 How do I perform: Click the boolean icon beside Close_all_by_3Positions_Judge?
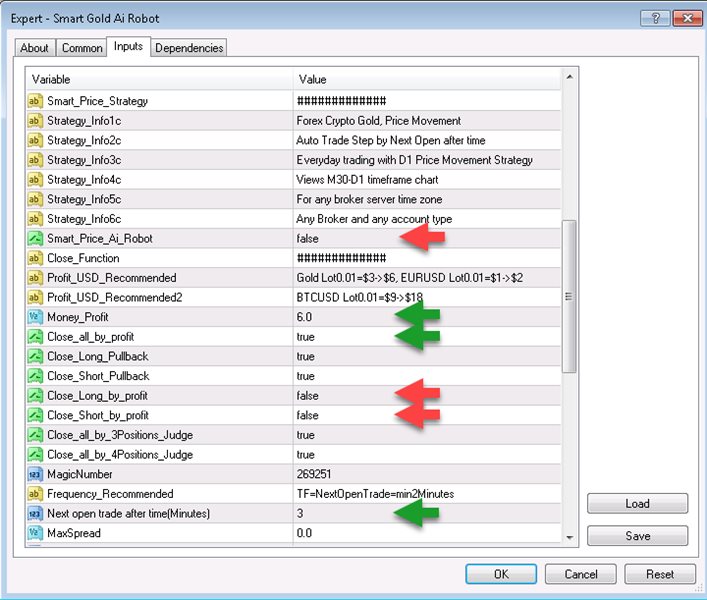tap(35, 435)
